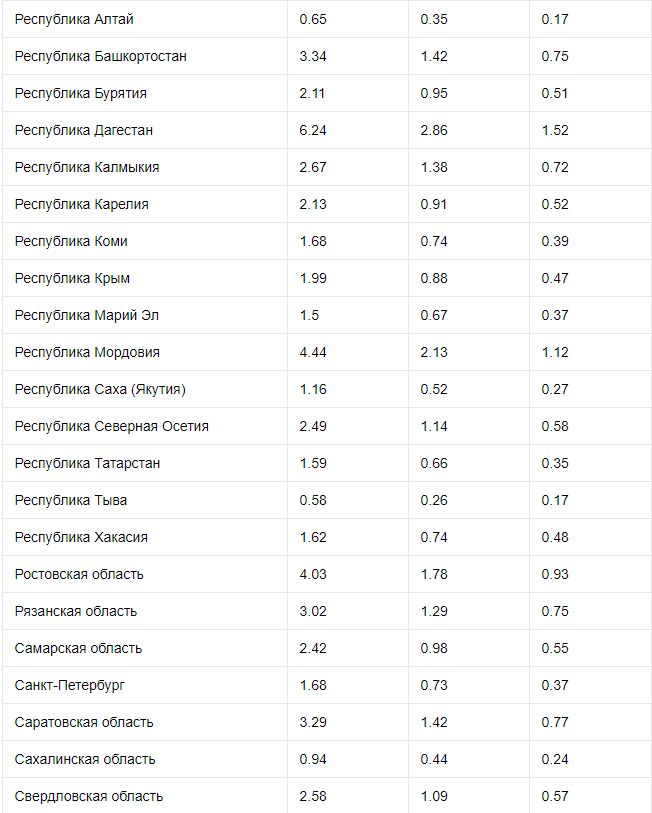Viewport: 652px width, 813px height.
Task: Select value 1.5 for Республика Марий Эл
Action: pos(309,315)
